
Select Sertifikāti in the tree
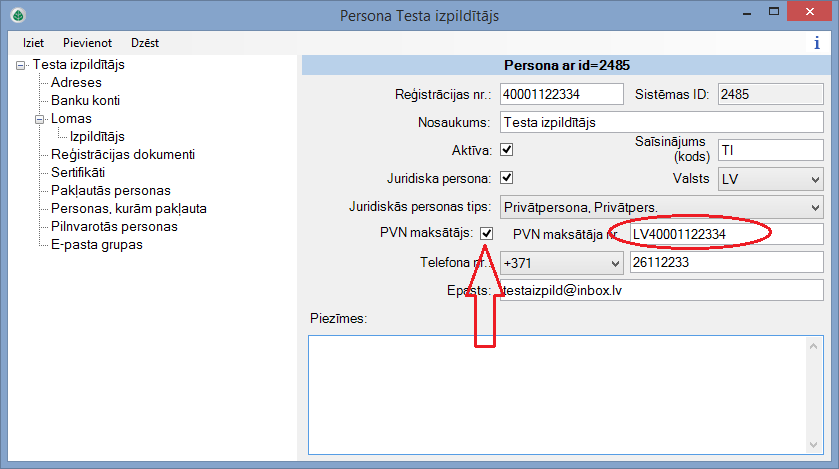click(x=78, y=172)
